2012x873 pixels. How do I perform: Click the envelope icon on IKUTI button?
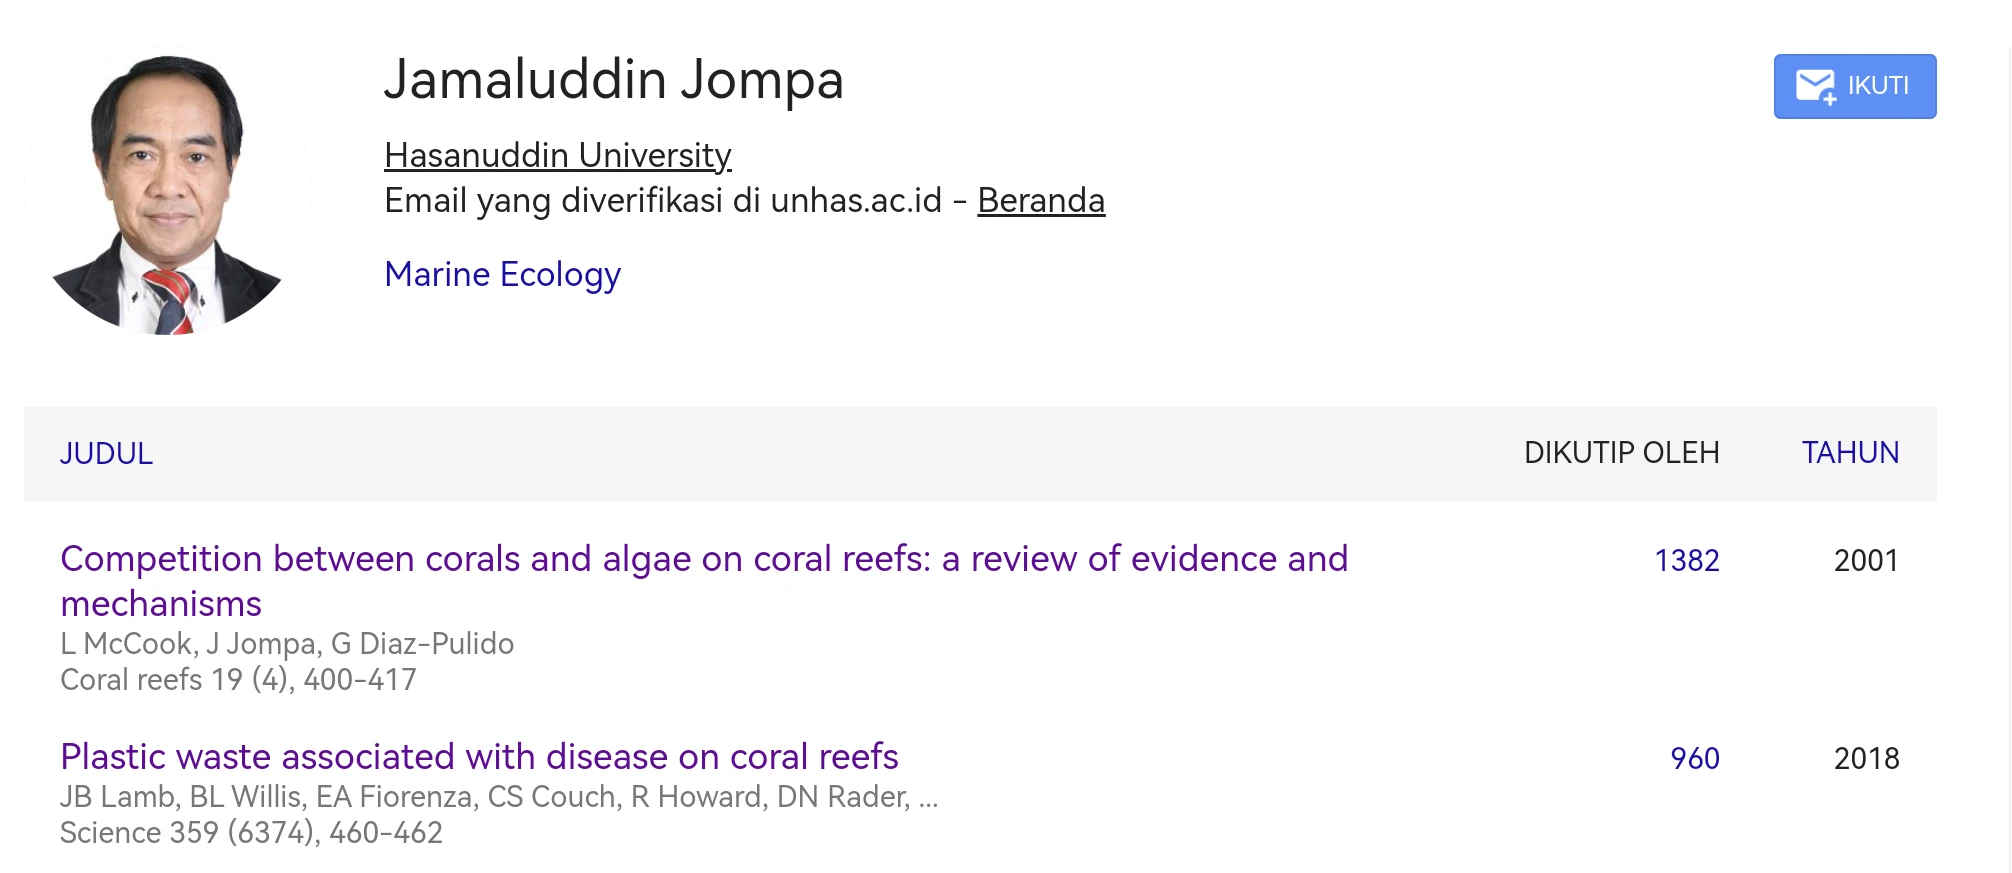pos(1815,87)
